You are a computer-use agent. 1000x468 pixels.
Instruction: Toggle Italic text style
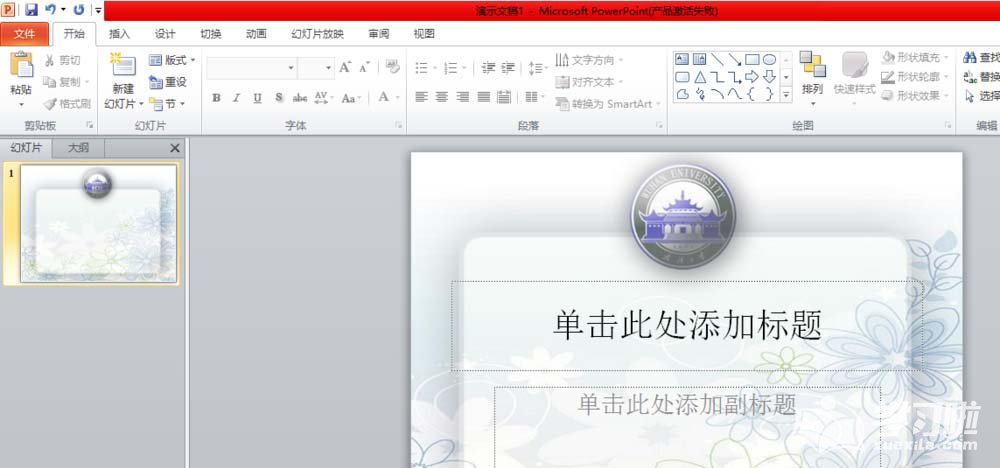[237, 98]
